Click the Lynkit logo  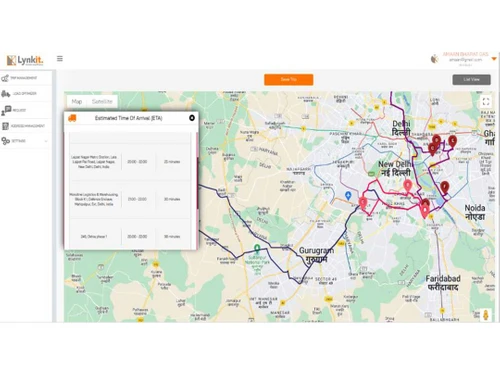click(x=25, y=60)
